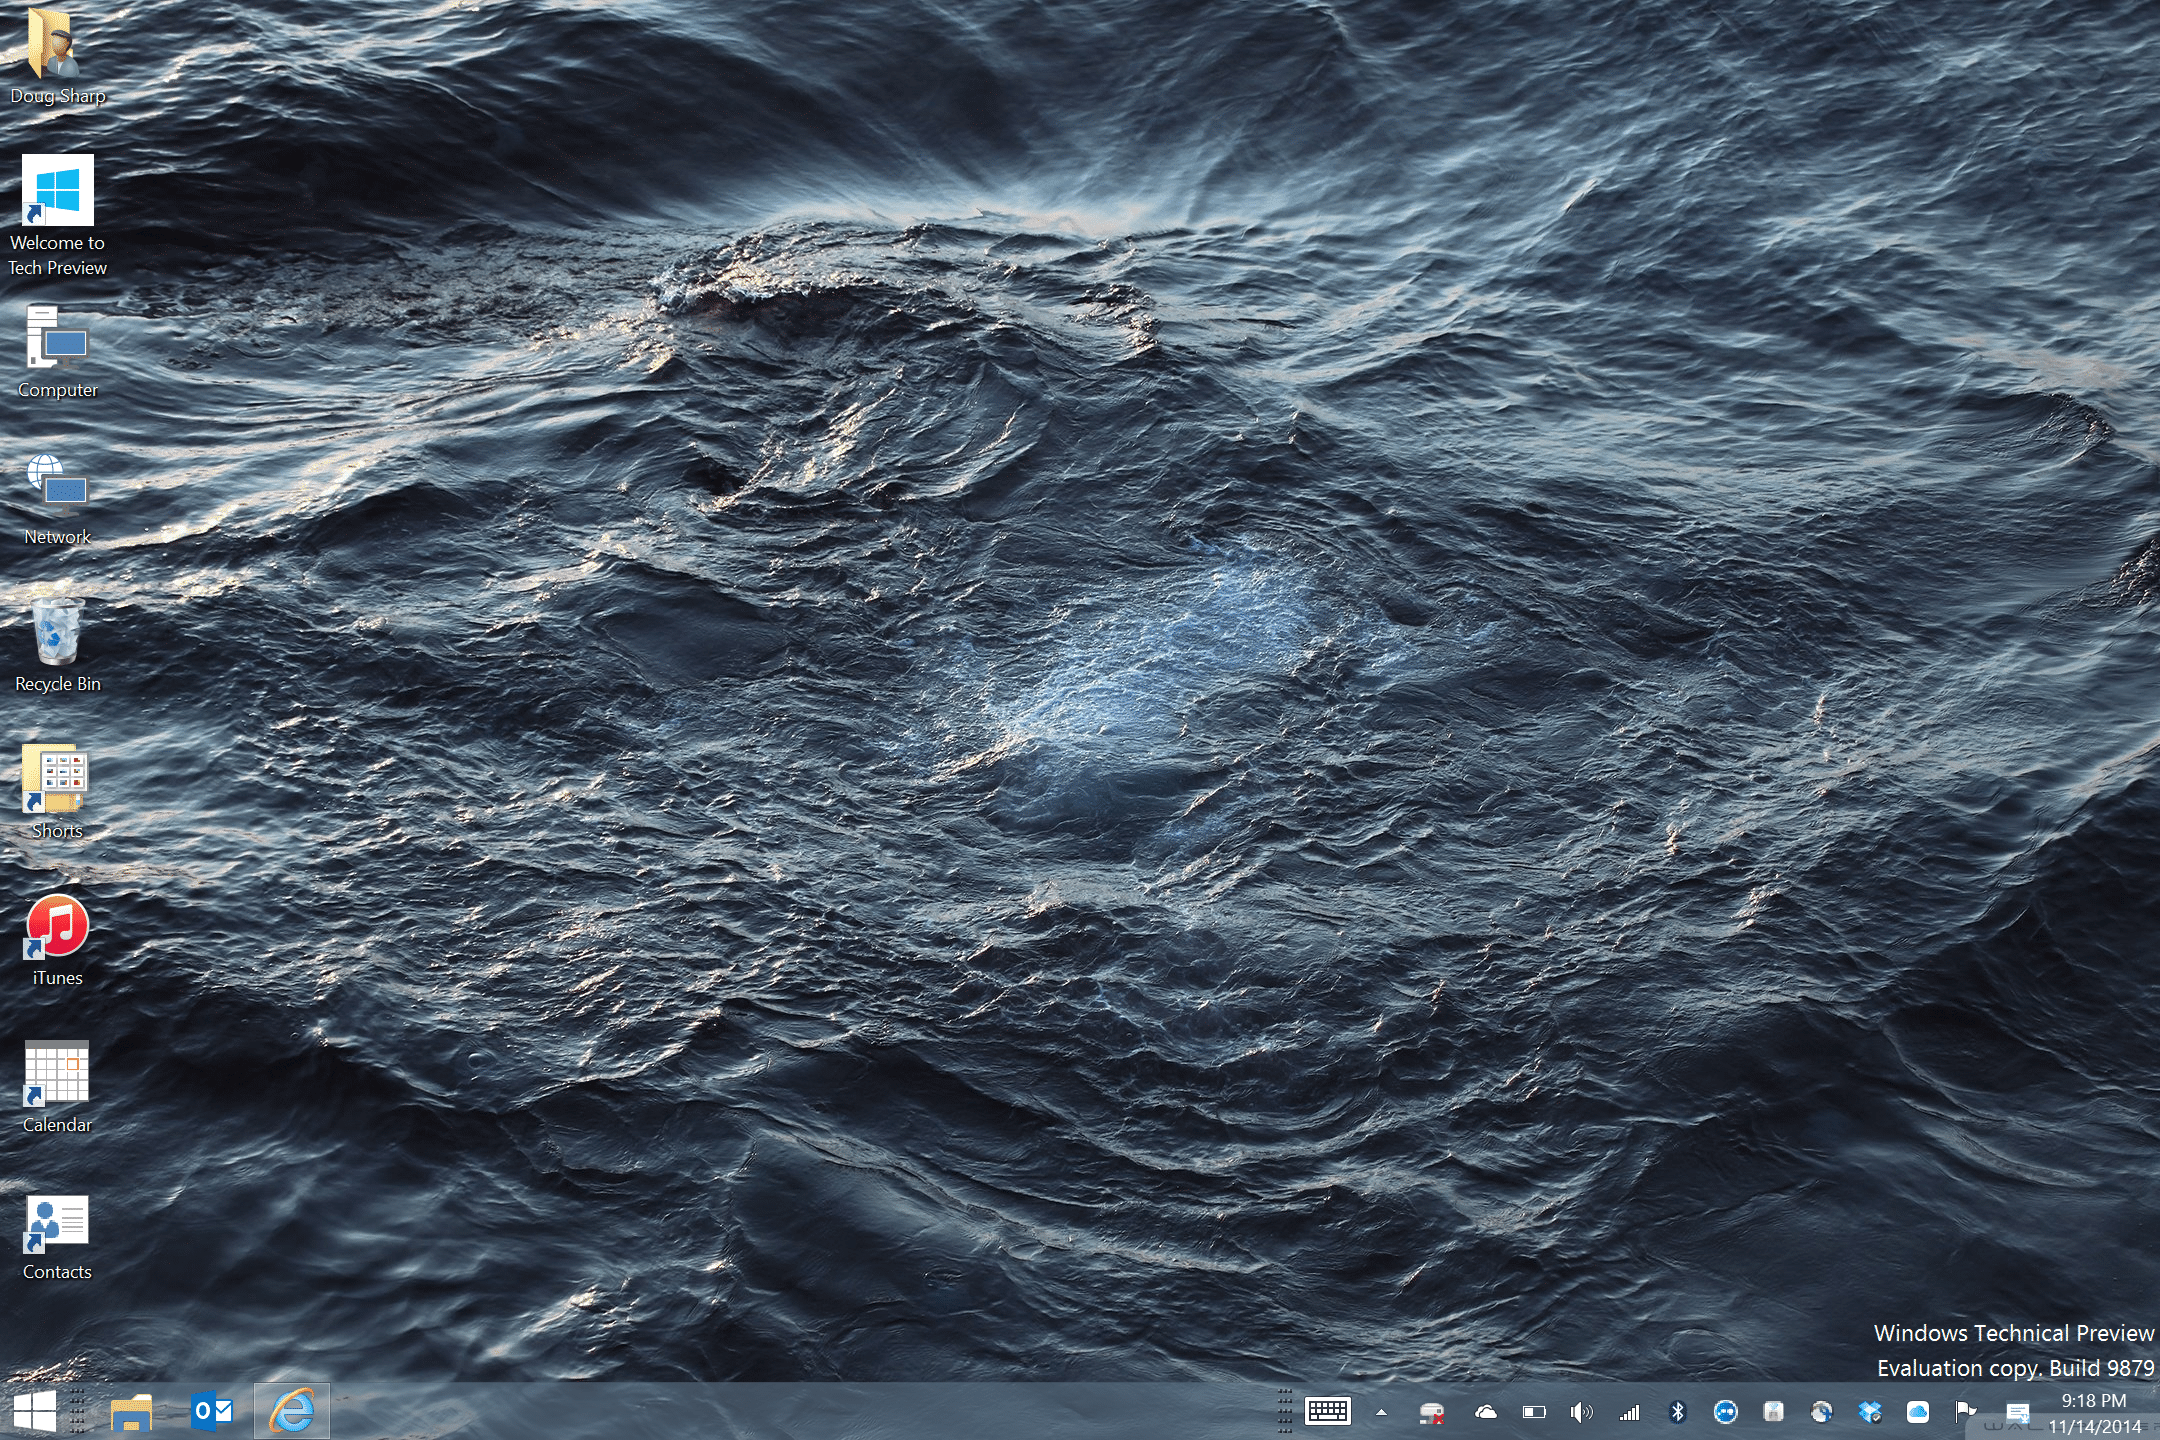Open File Explorer from the taskbar

click(131, 1412)
